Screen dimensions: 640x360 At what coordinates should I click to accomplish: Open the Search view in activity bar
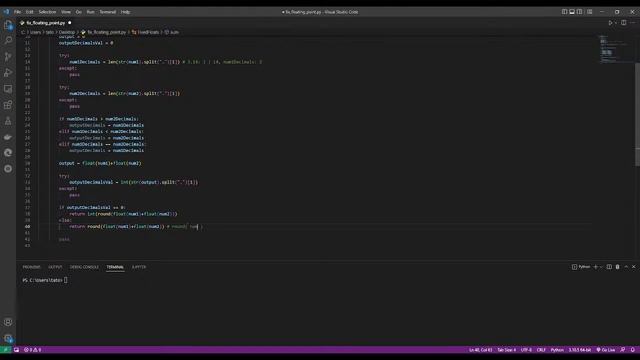point(8,40)
